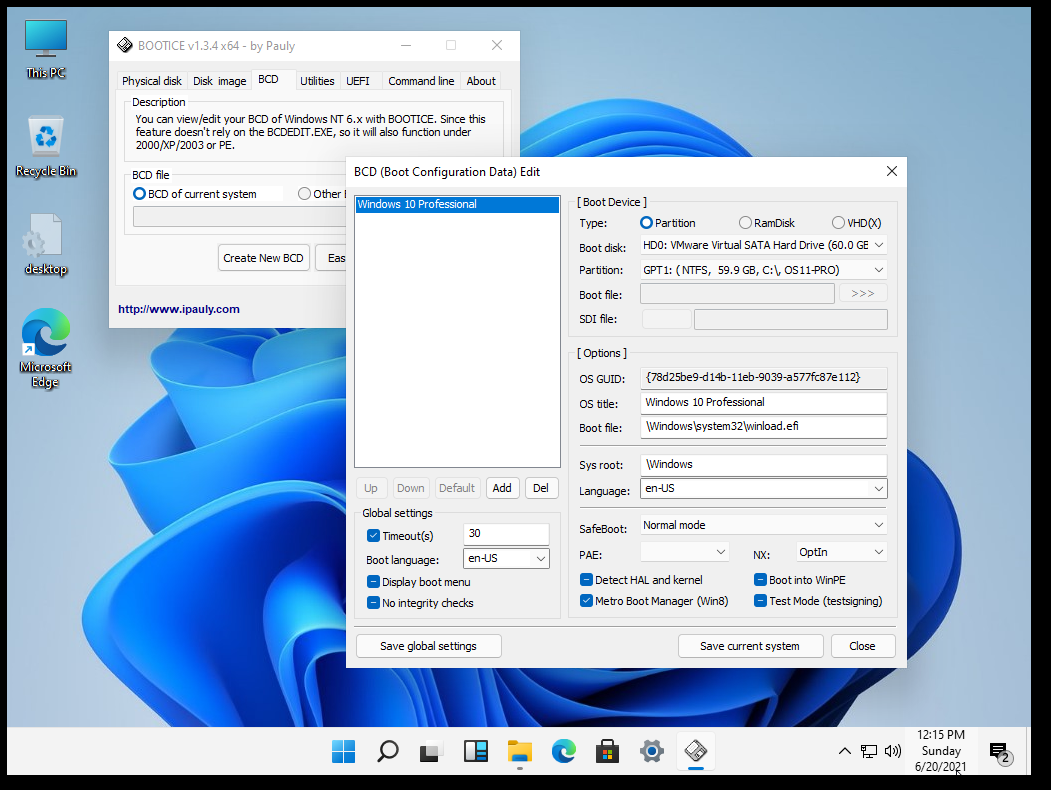Show hidden tray icons chevron
This screenshot has width=1051, height=790.
[x=845, y=751]
